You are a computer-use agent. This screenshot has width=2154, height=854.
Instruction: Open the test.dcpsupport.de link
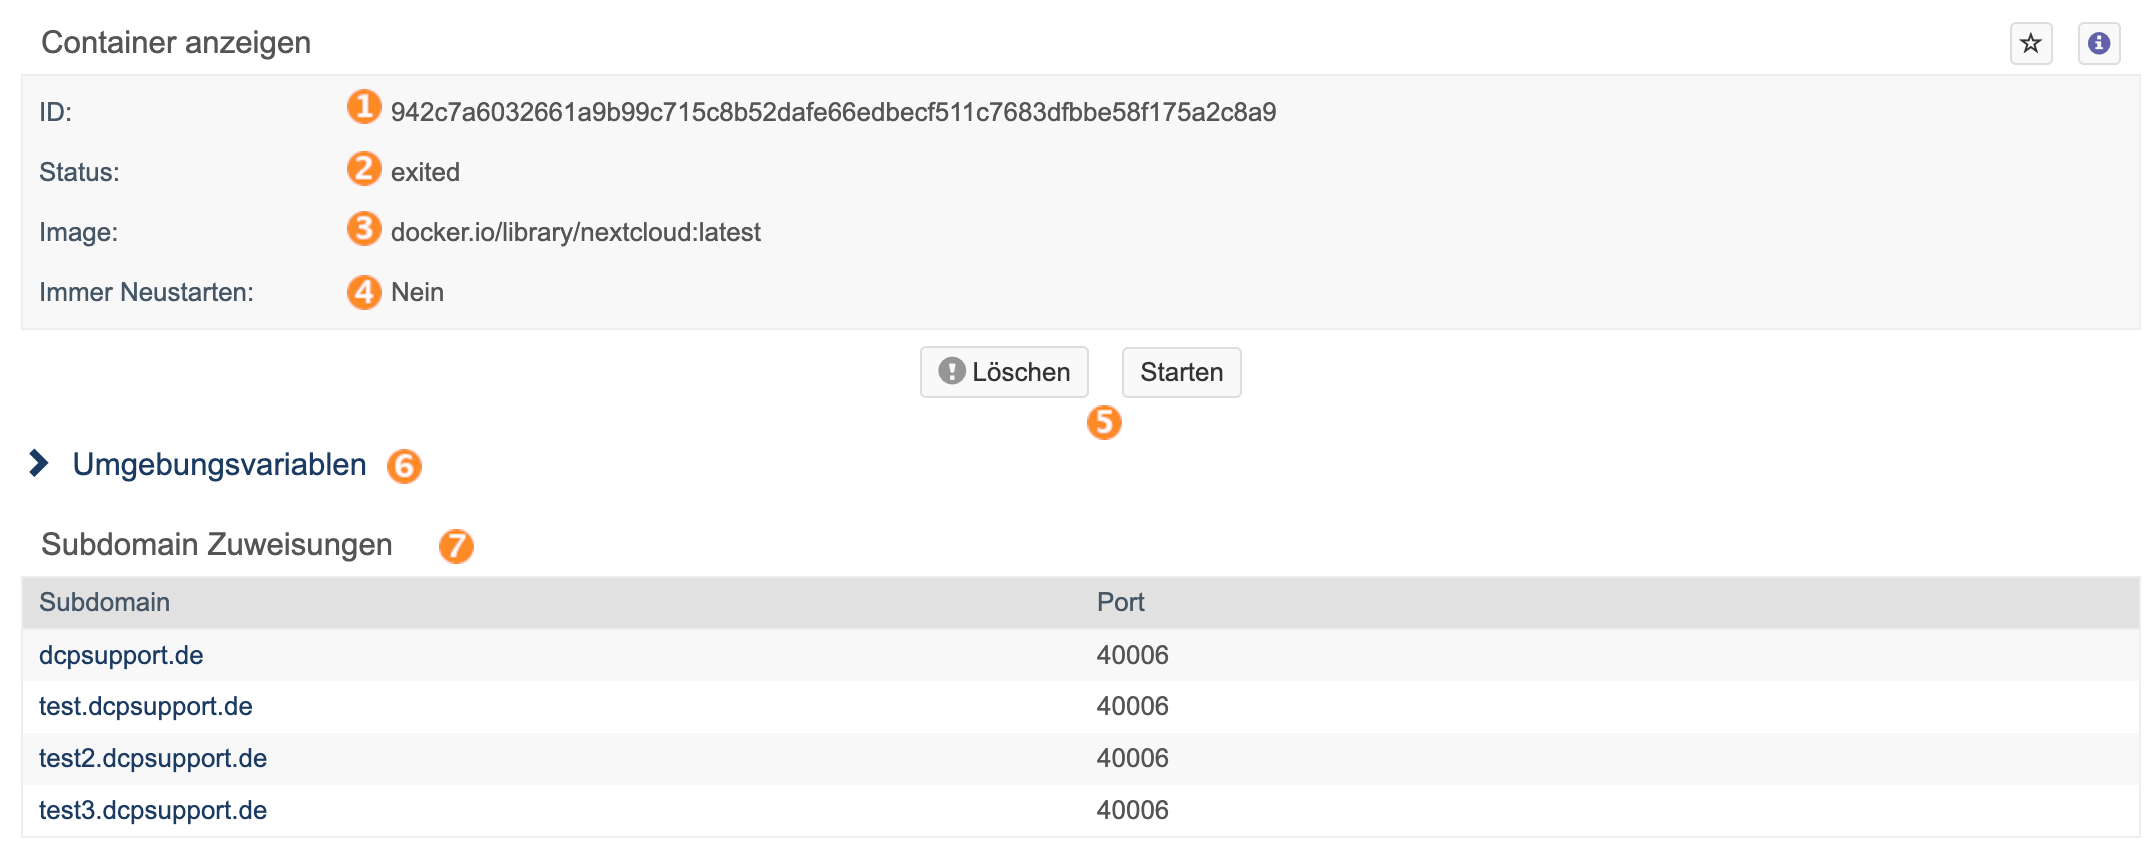(145, 706)
